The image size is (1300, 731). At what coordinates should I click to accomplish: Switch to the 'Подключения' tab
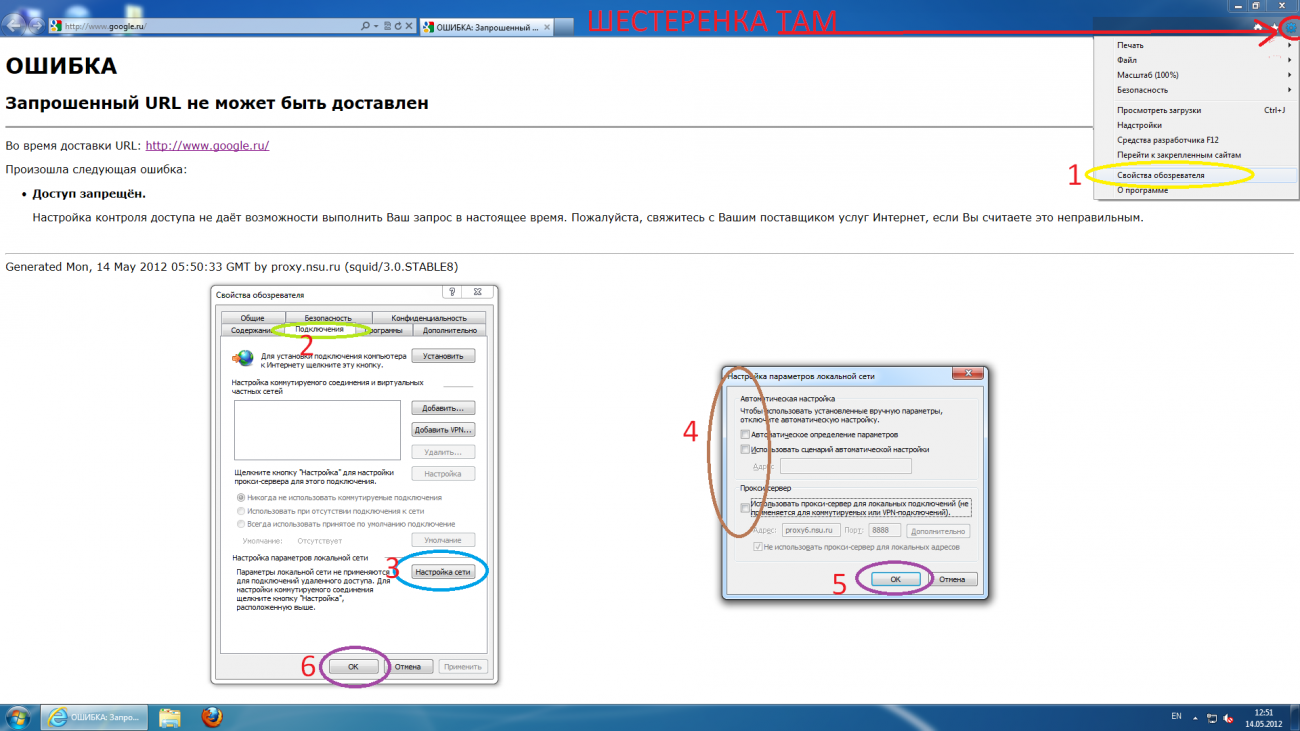[x=319, y=329]
